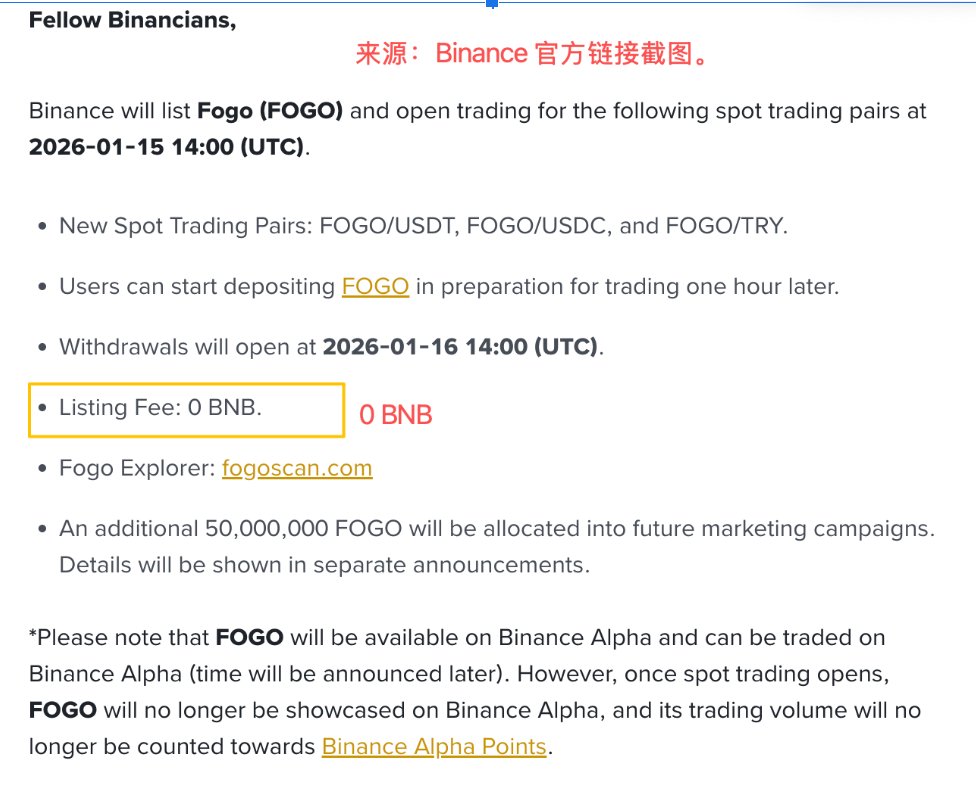Image resolution: width=976 pixels, height=792 pixels.
Task: Click the "Listing Fee: 0 BNB." text inside the yellow box
Action: (160, 408)
